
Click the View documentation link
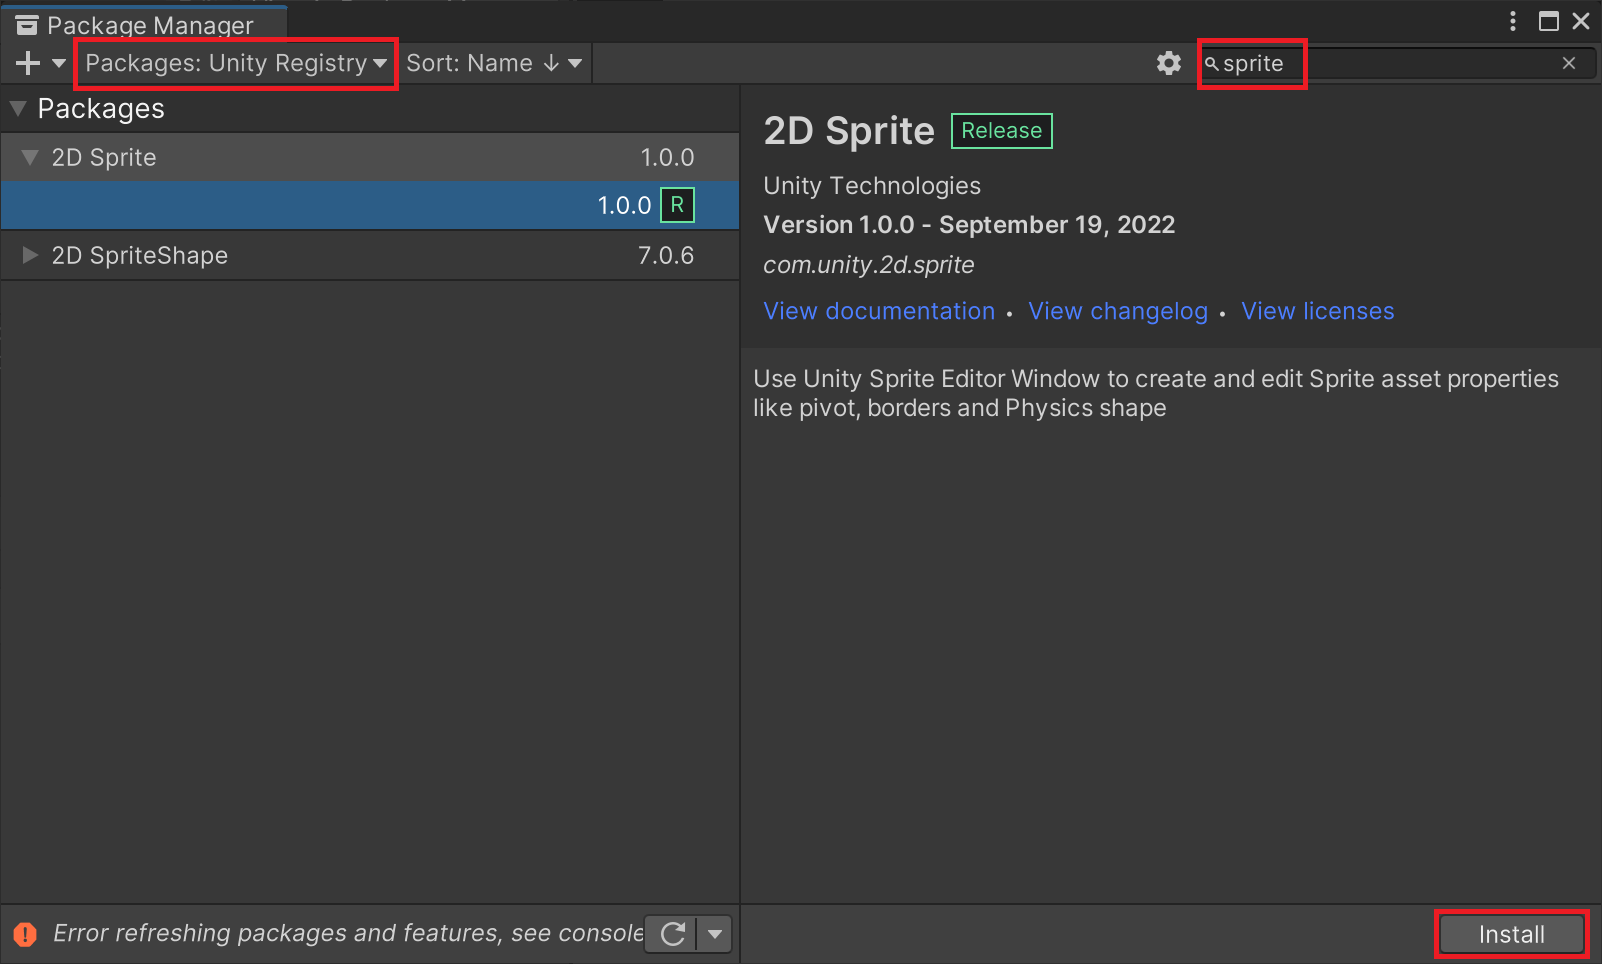pos(879,311)
